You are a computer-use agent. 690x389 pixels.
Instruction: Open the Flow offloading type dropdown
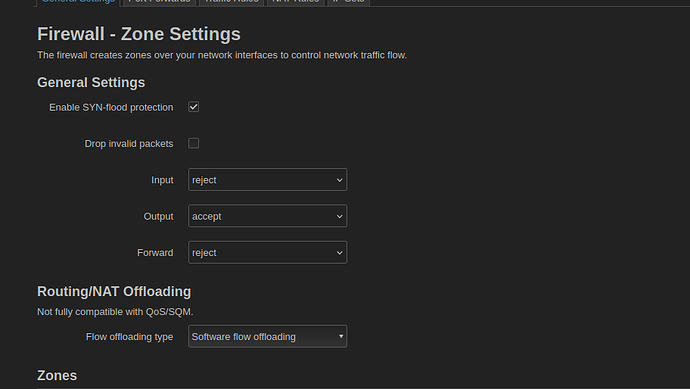268,337
